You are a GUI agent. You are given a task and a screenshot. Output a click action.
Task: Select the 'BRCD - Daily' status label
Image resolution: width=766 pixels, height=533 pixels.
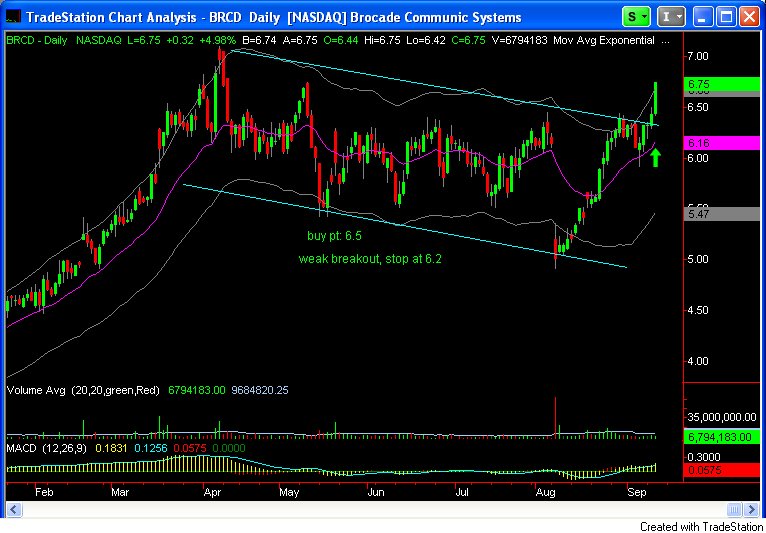point(36,41)
